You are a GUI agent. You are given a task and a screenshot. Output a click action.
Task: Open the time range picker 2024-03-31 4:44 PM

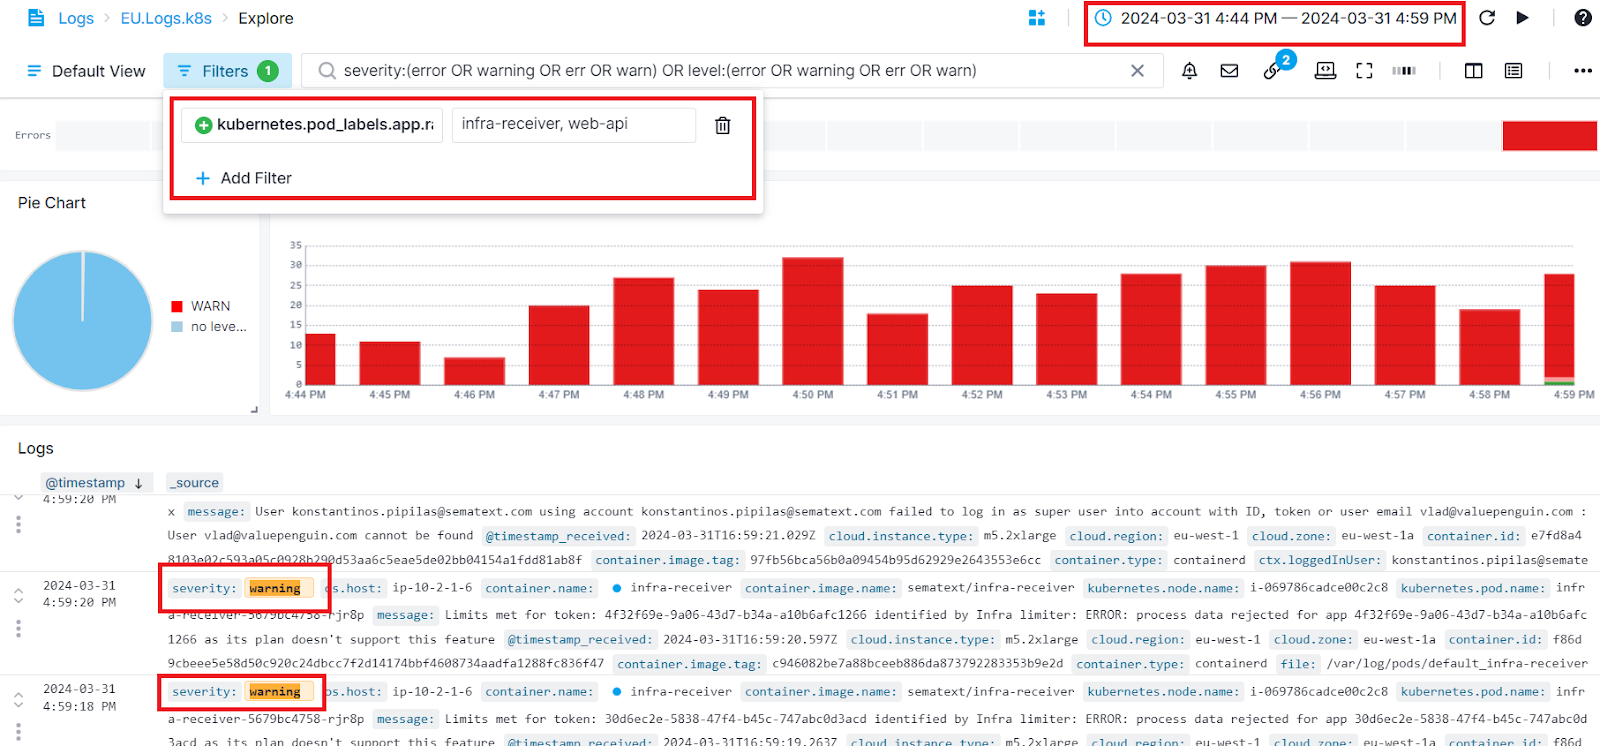coord(1275,18)
